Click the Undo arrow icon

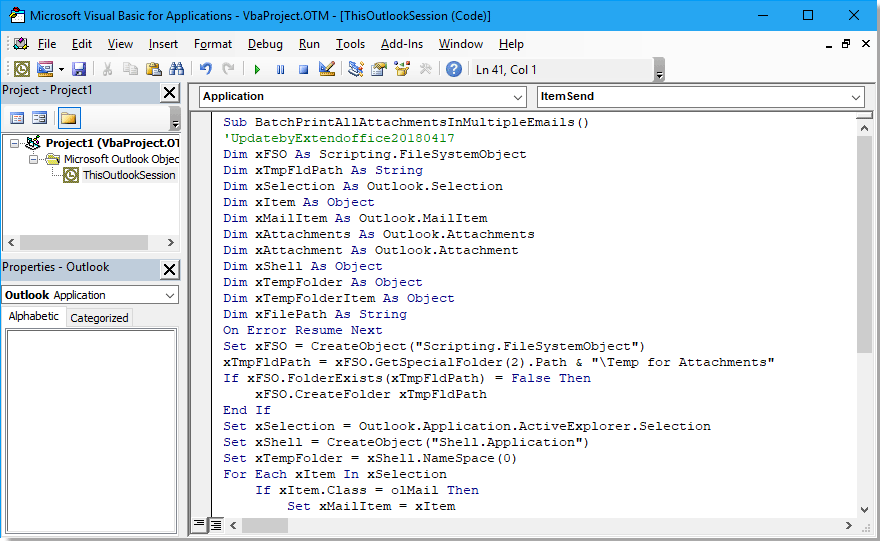205,69
